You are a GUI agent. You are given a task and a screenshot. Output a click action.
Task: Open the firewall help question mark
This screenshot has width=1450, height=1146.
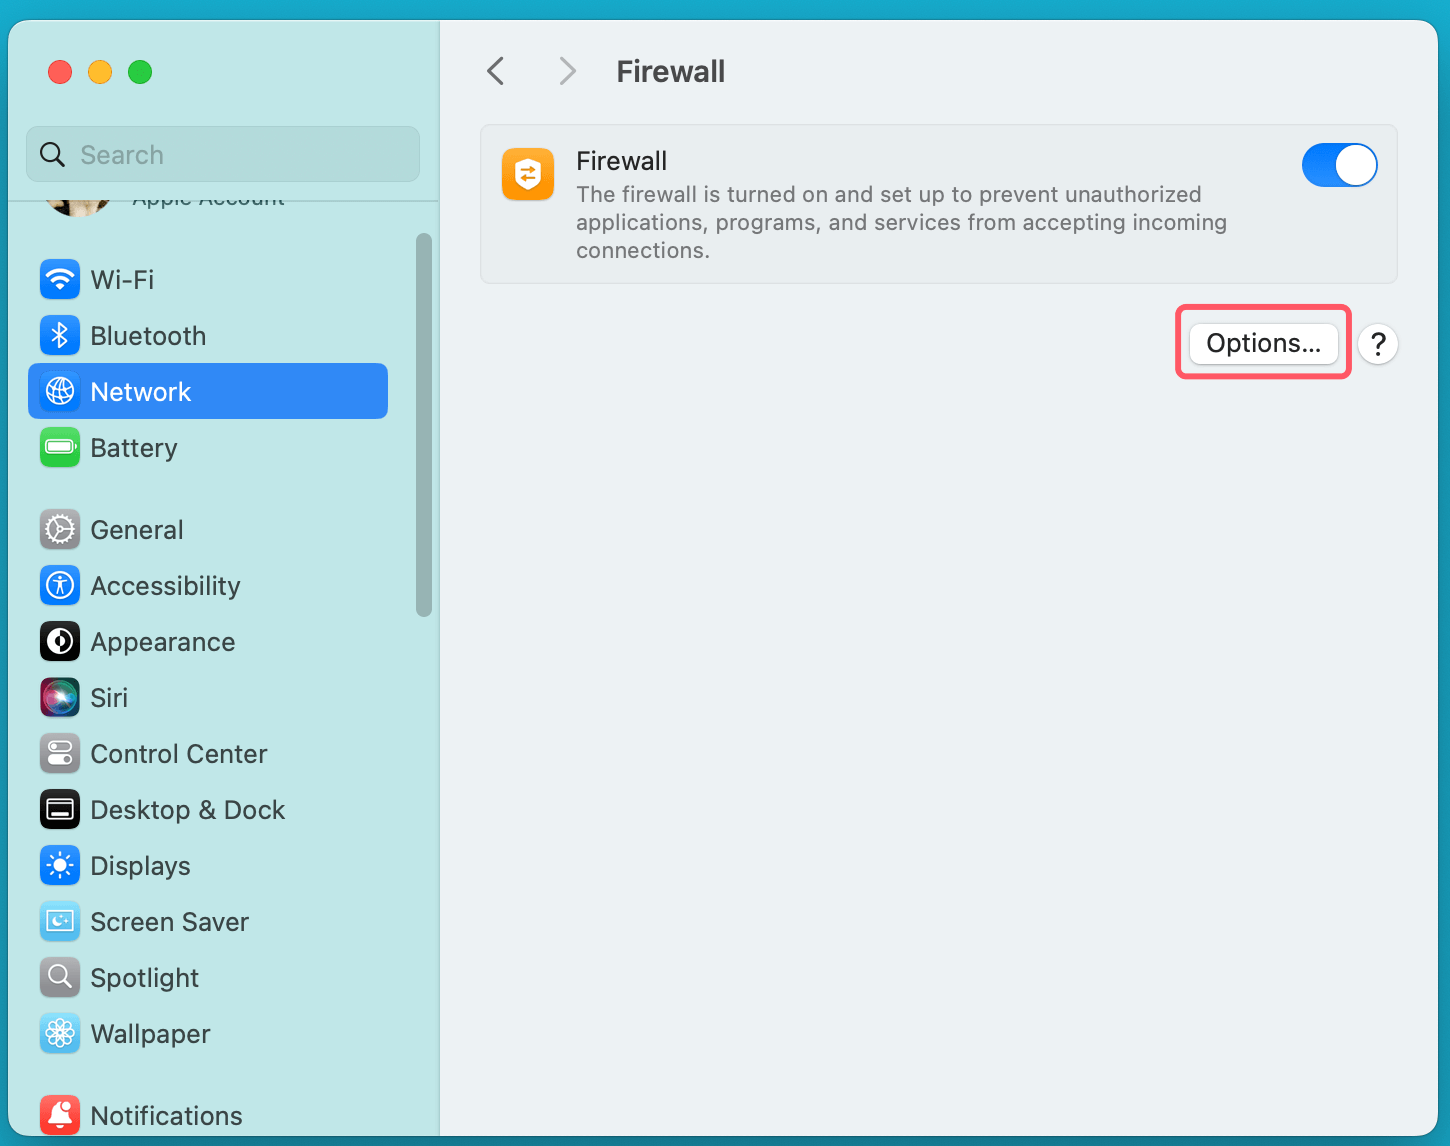point(1378,344)
